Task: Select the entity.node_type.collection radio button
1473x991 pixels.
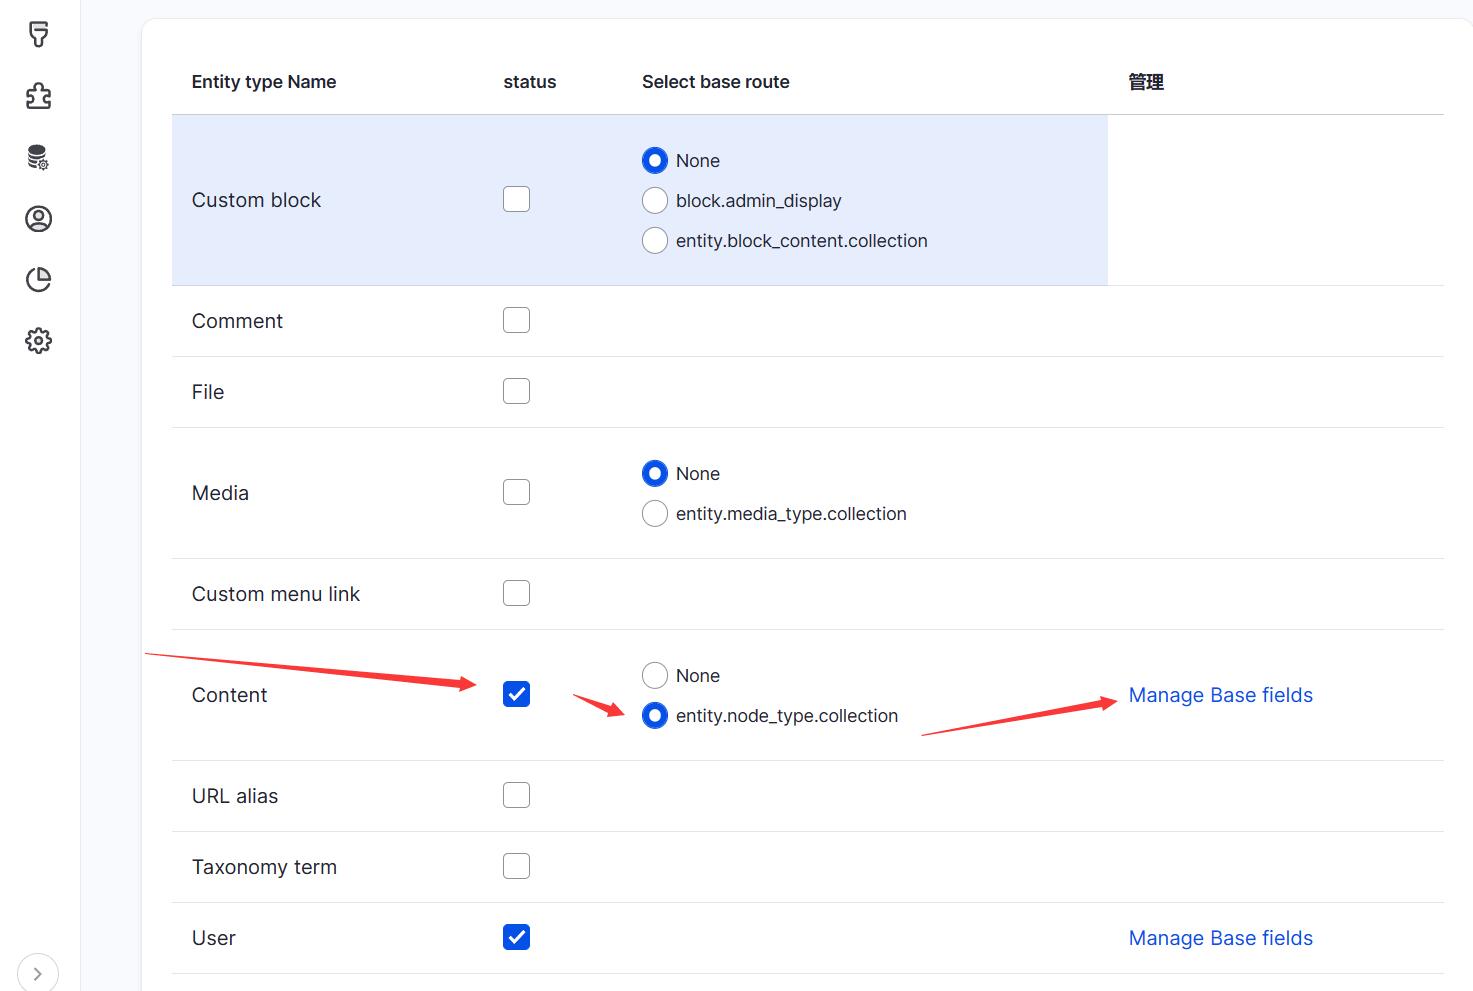Action: pos(655,716)
